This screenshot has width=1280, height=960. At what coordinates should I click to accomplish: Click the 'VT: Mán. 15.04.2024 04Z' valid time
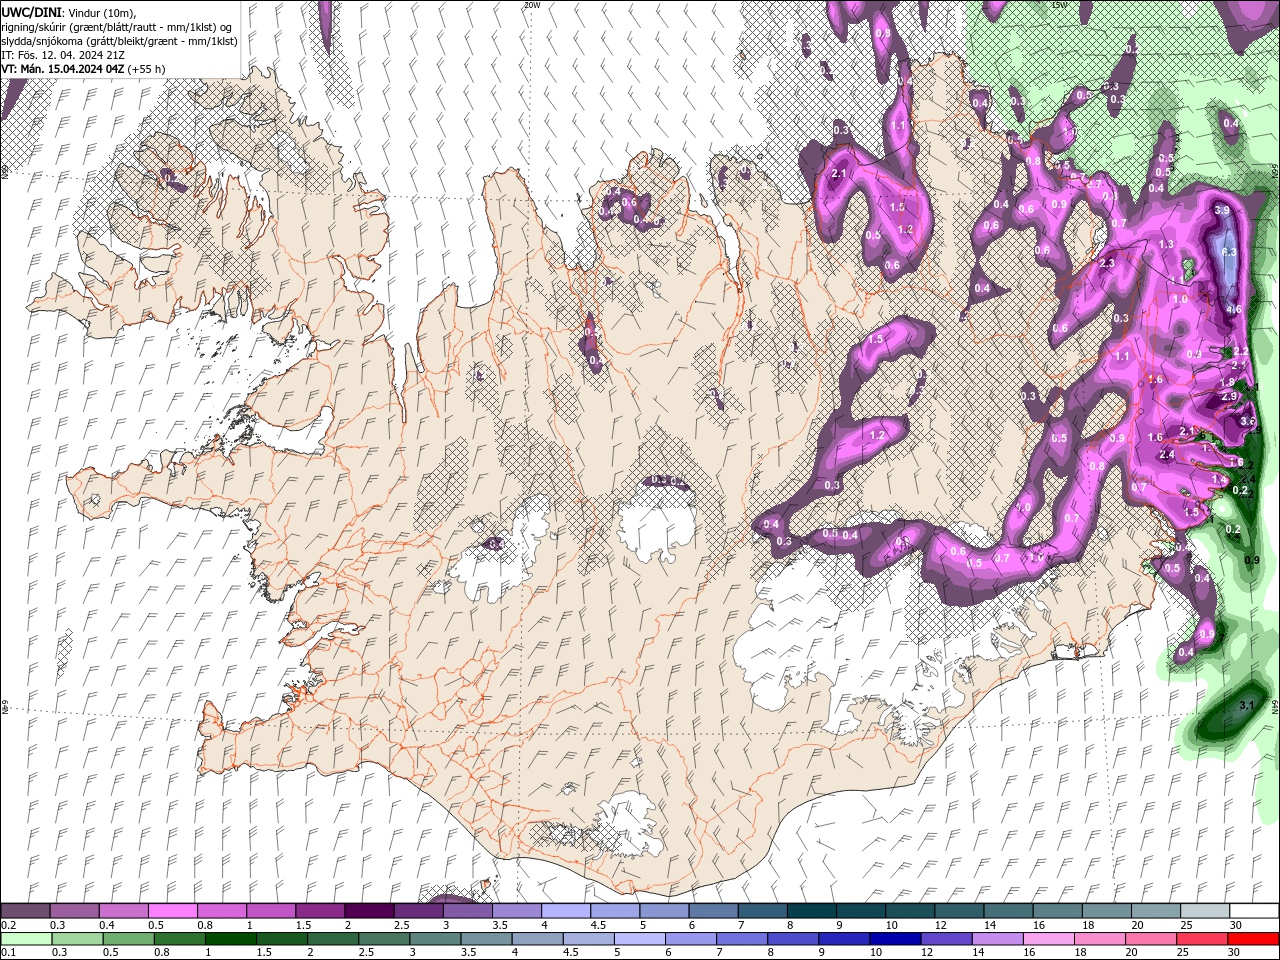point(63,69)
